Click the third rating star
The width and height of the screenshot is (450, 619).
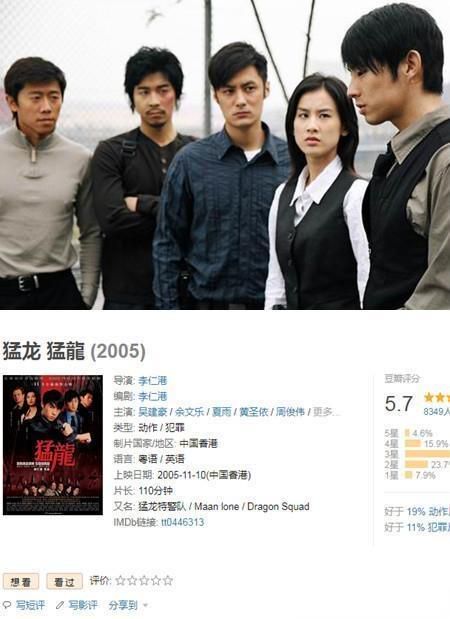(144, 580)
